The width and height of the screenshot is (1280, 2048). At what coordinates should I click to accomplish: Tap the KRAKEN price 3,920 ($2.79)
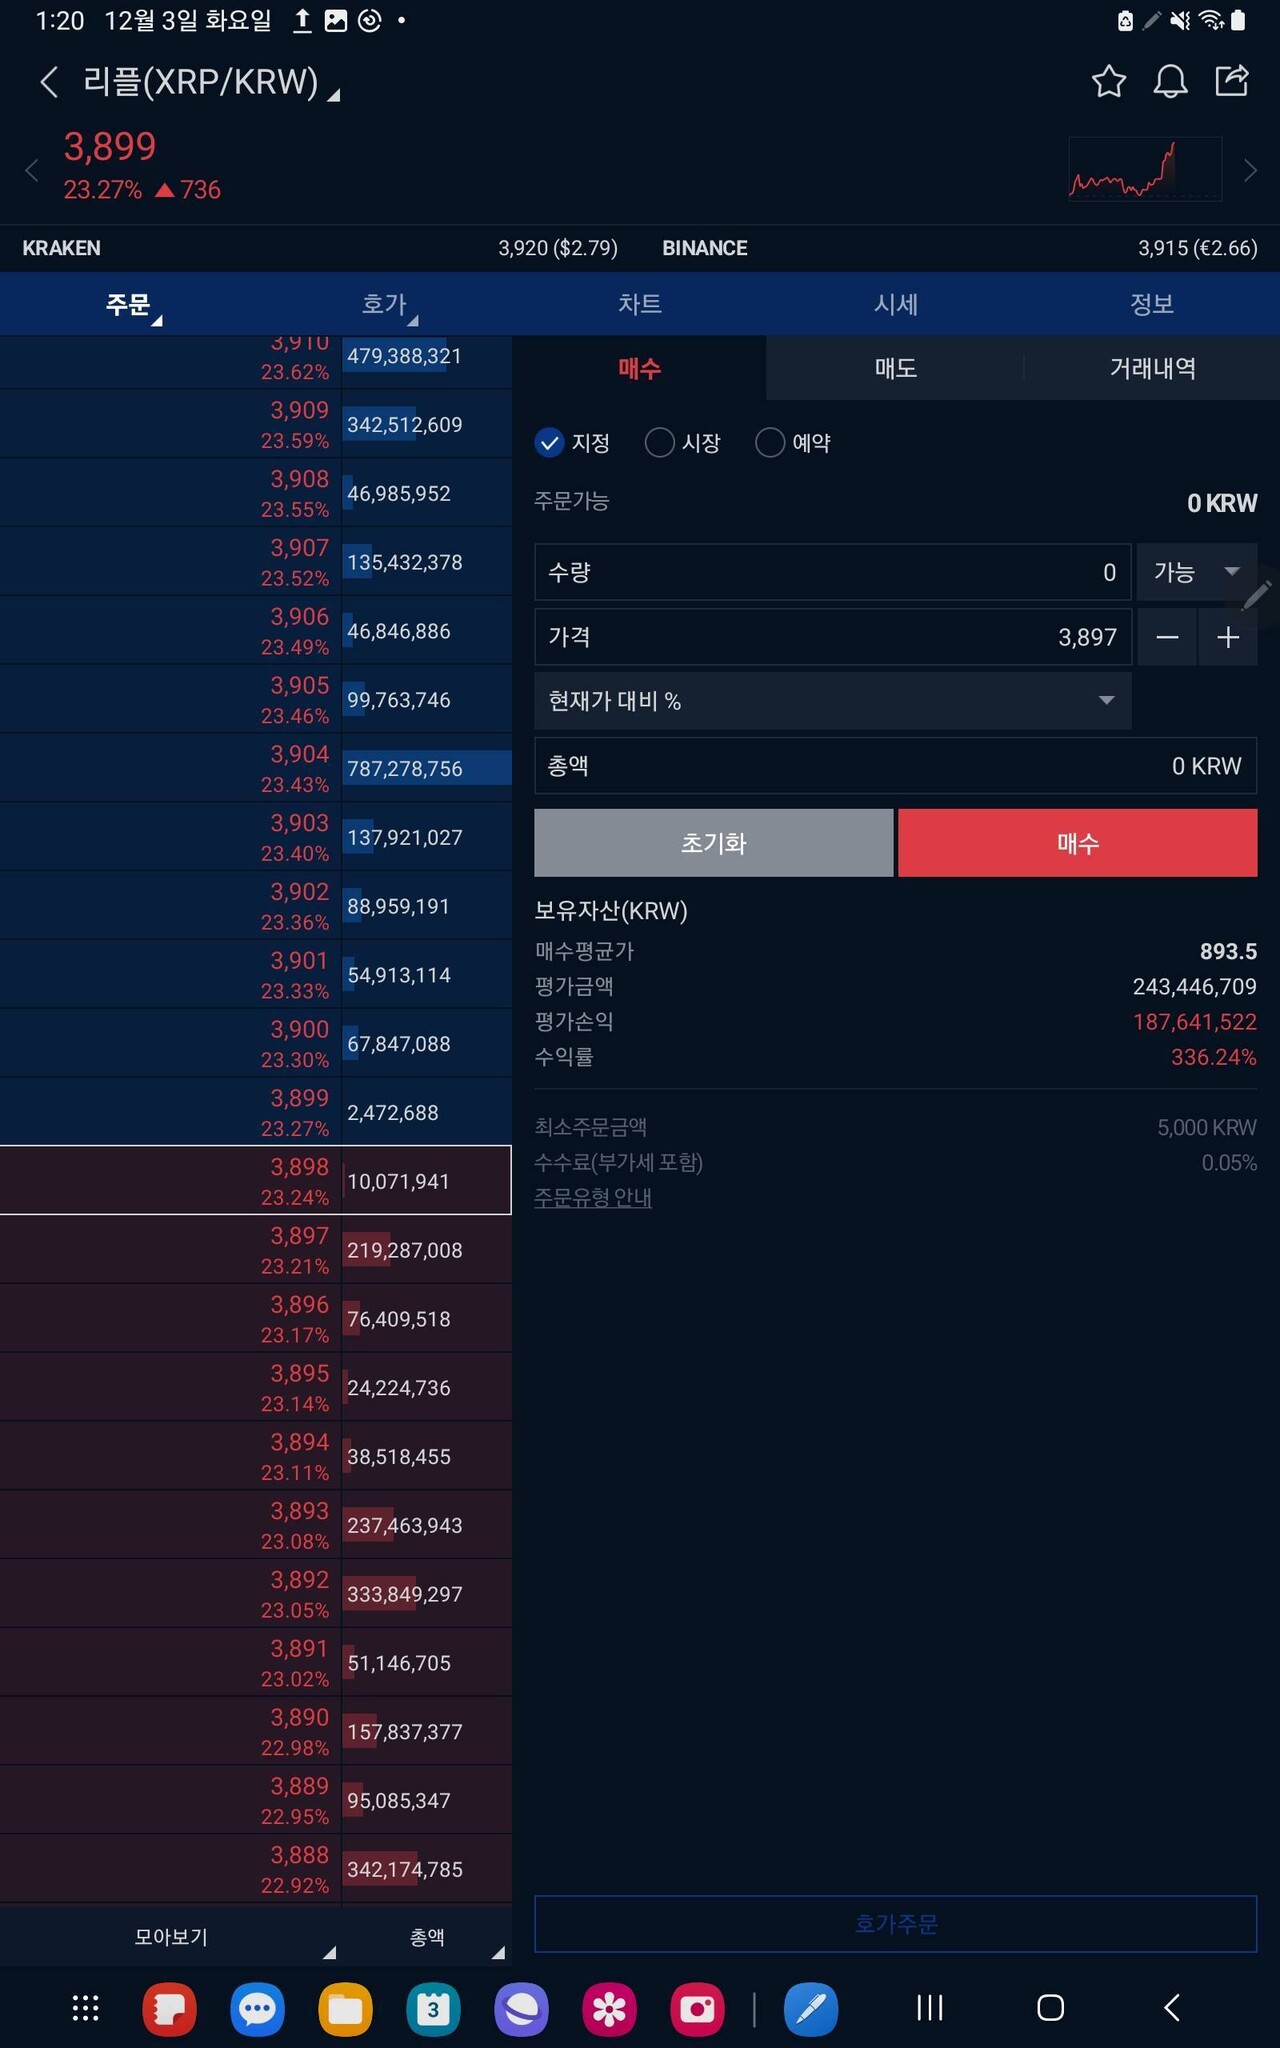[x=558, y=248]
